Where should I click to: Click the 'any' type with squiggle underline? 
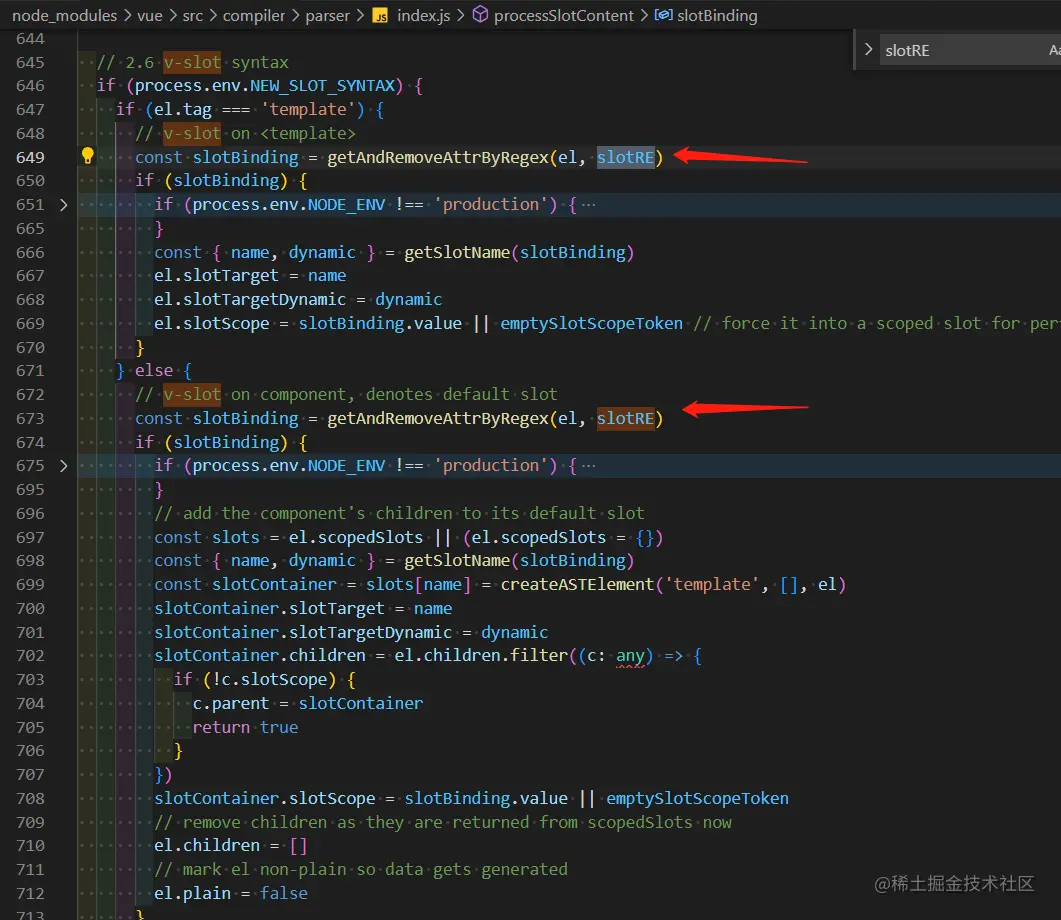[x=631, y=656]
